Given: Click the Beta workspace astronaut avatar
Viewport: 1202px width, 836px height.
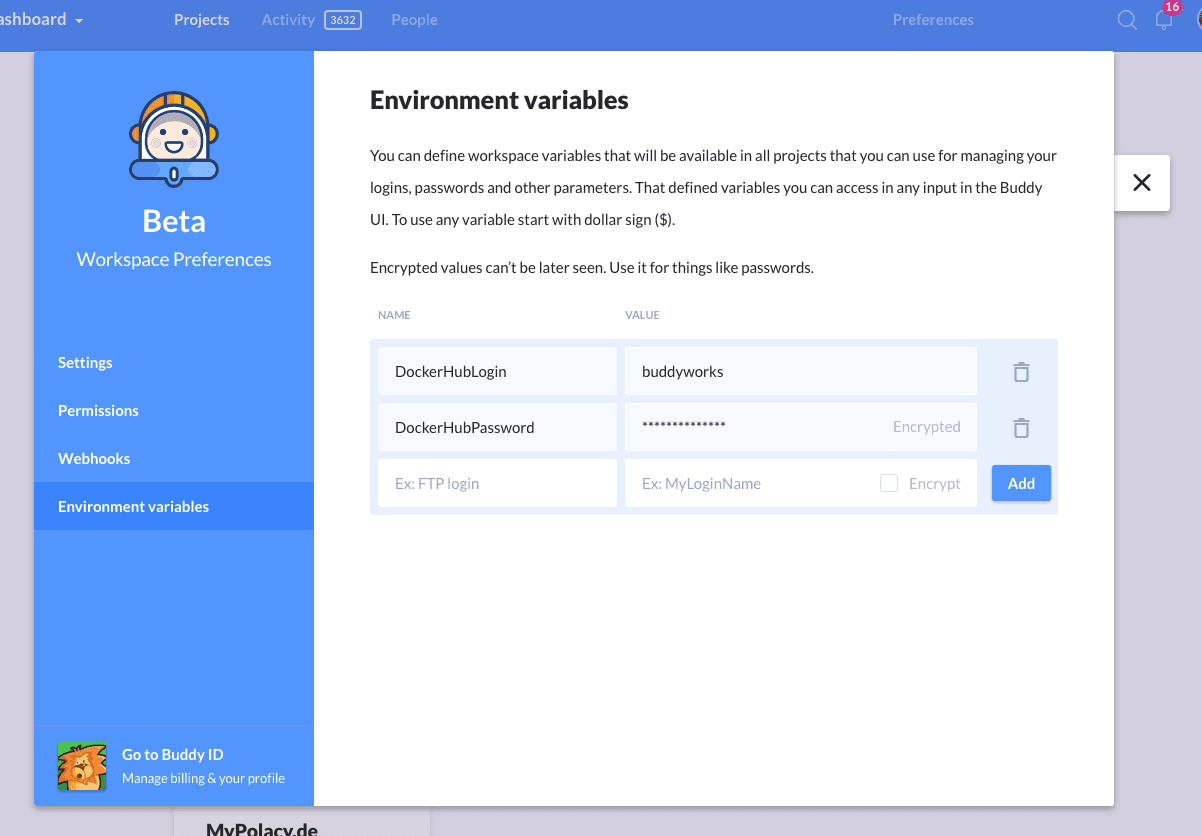Looking at the screenshot, I should tap(174, 138).
